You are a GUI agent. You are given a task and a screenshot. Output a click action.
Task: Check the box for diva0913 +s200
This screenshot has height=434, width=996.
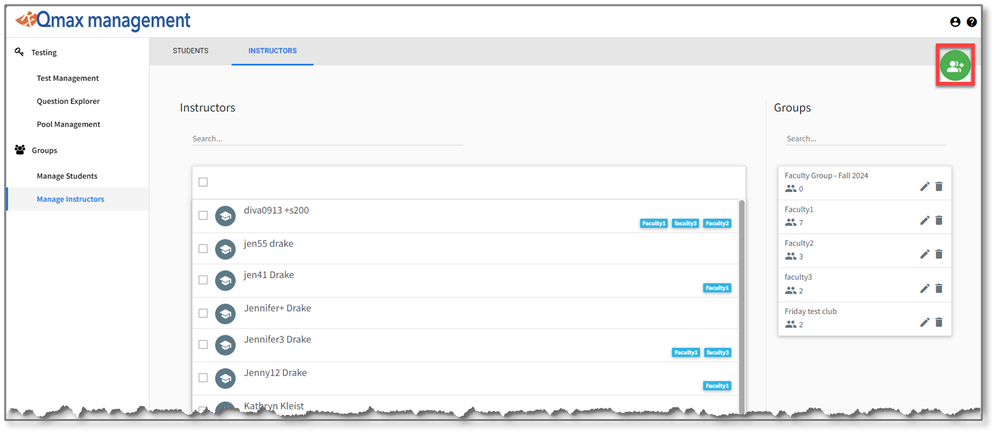tap(203, 215)
